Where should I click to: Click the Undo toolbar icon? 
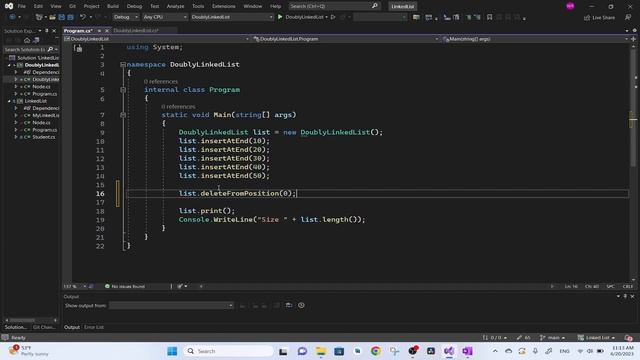coord(83,17)
